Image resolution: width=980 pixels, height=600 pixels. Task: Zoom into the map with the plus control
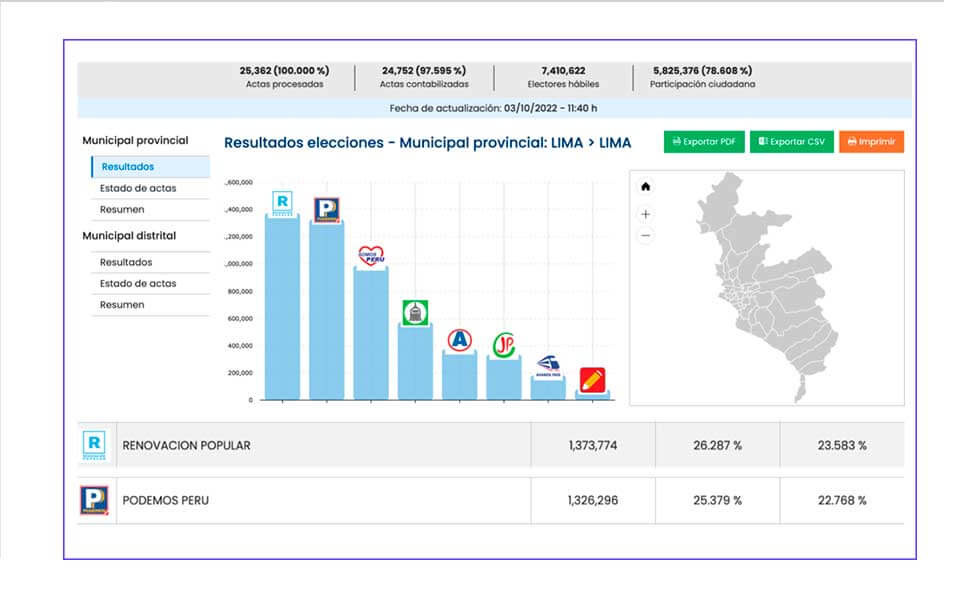coord(647,213)
